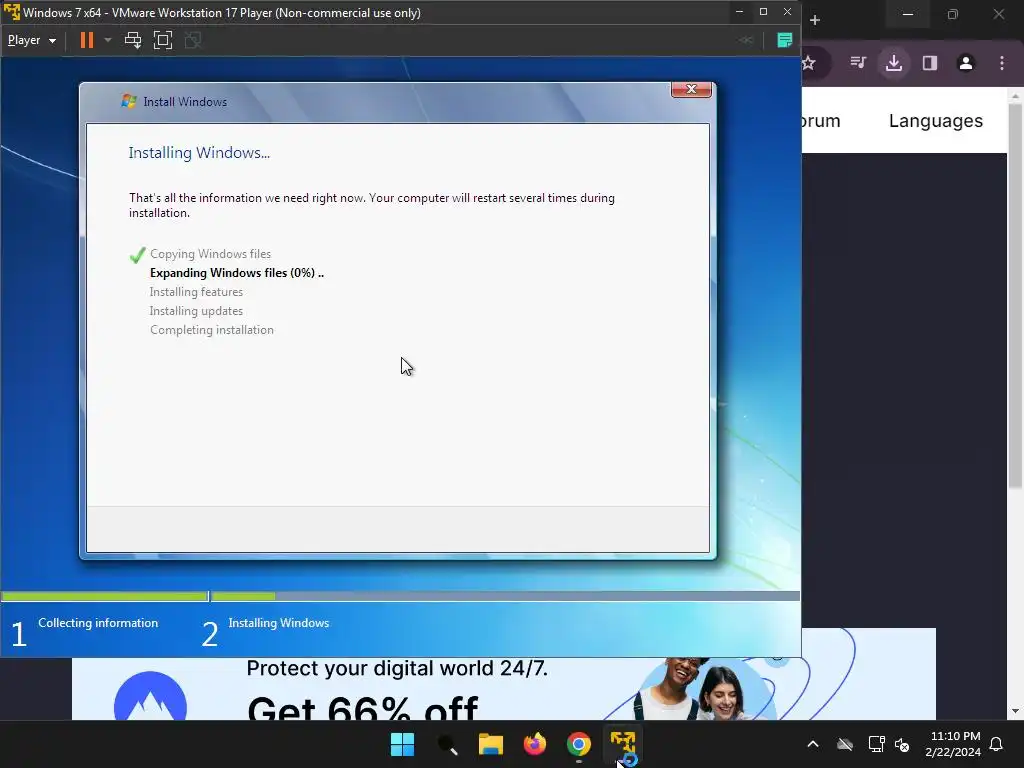Open the green notes icon in VMware toolbar
Image resolution: width=1024 pixels, height=768 pixels.
784,40
